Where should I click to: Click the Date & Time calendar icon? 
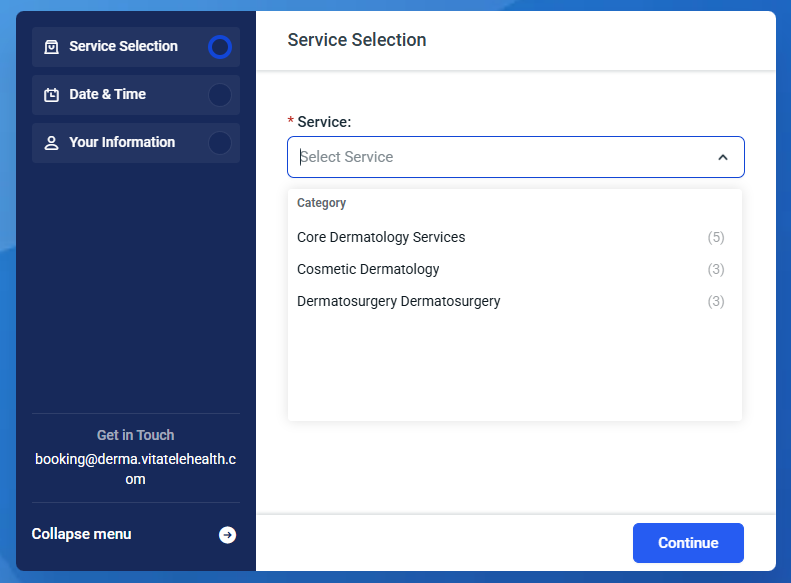51,95
